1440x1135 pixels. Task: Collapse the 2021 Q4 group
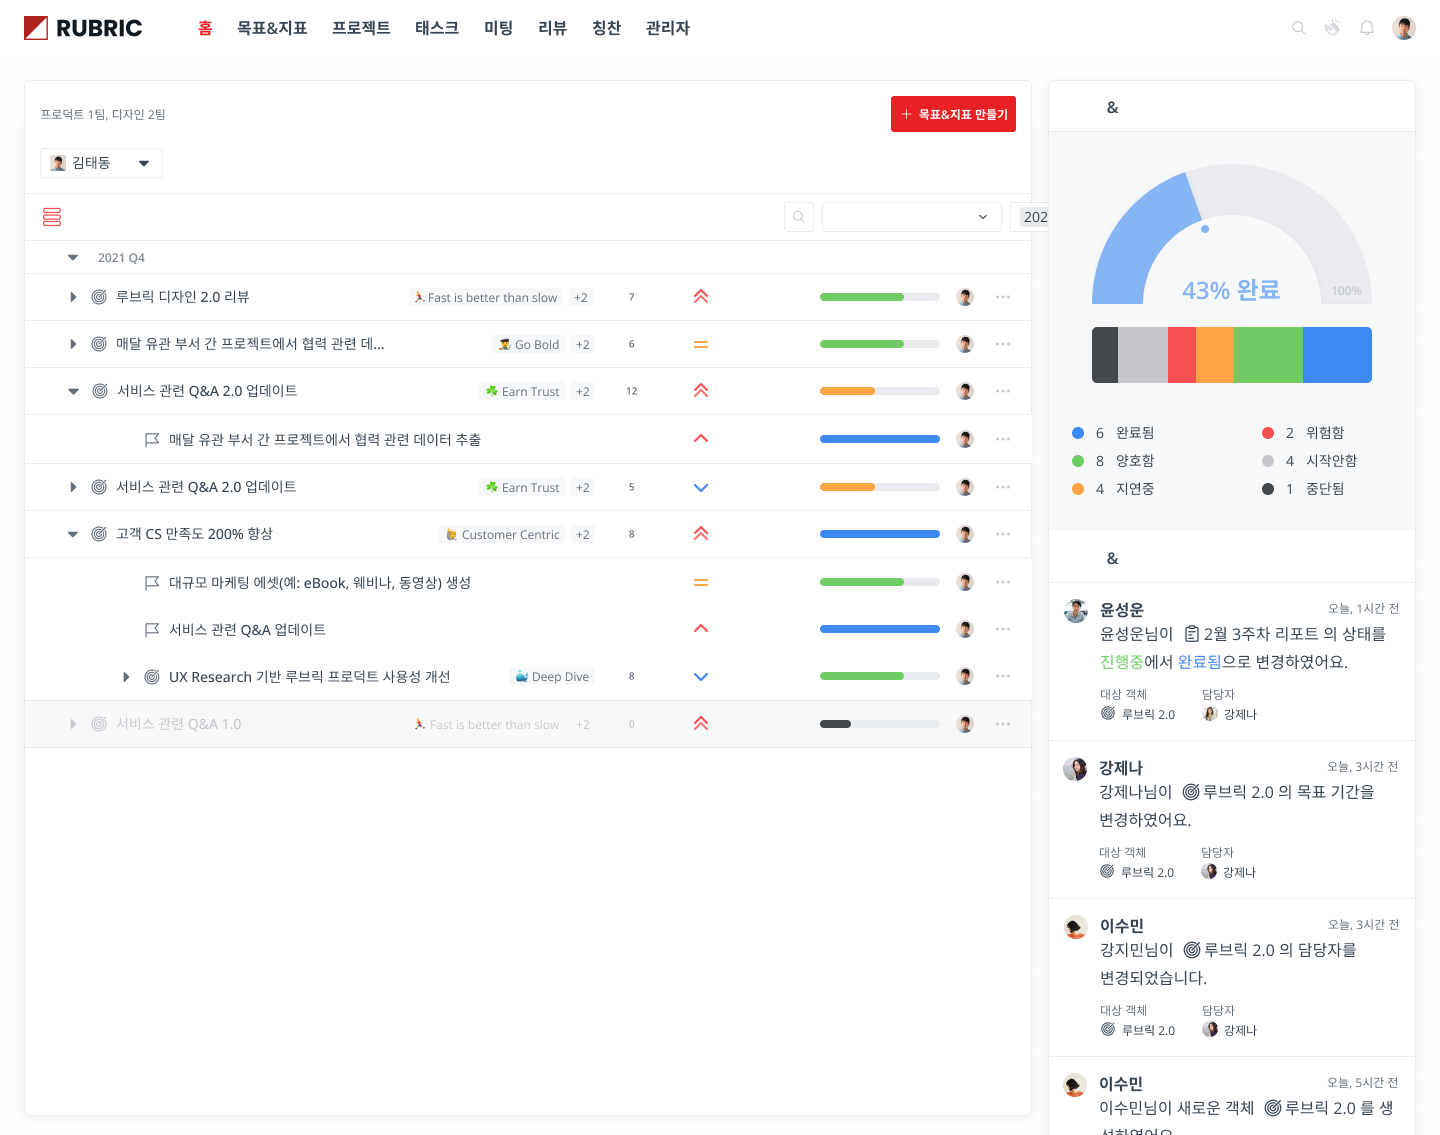click(73, 258)
